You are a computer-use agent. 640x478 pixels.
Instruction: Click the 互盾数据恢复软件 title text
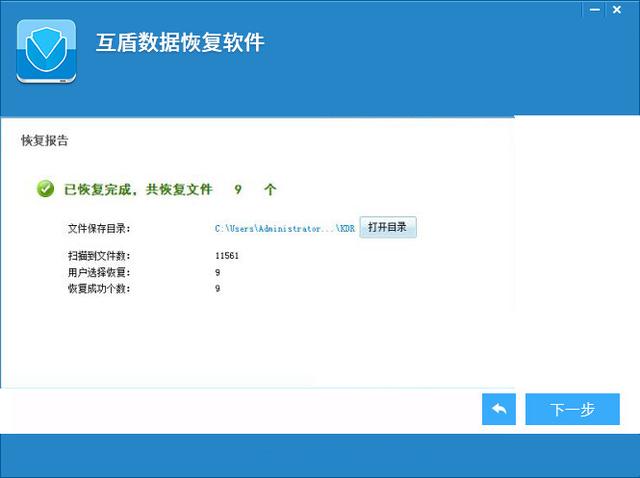tap(180, 42)
